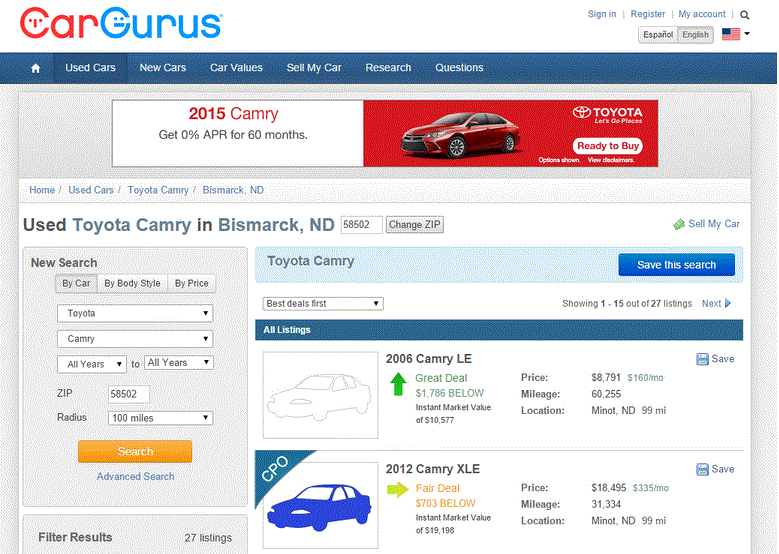Select the By Body Style tab
This screenshot has height=554, width=779.
click(132, 283)
